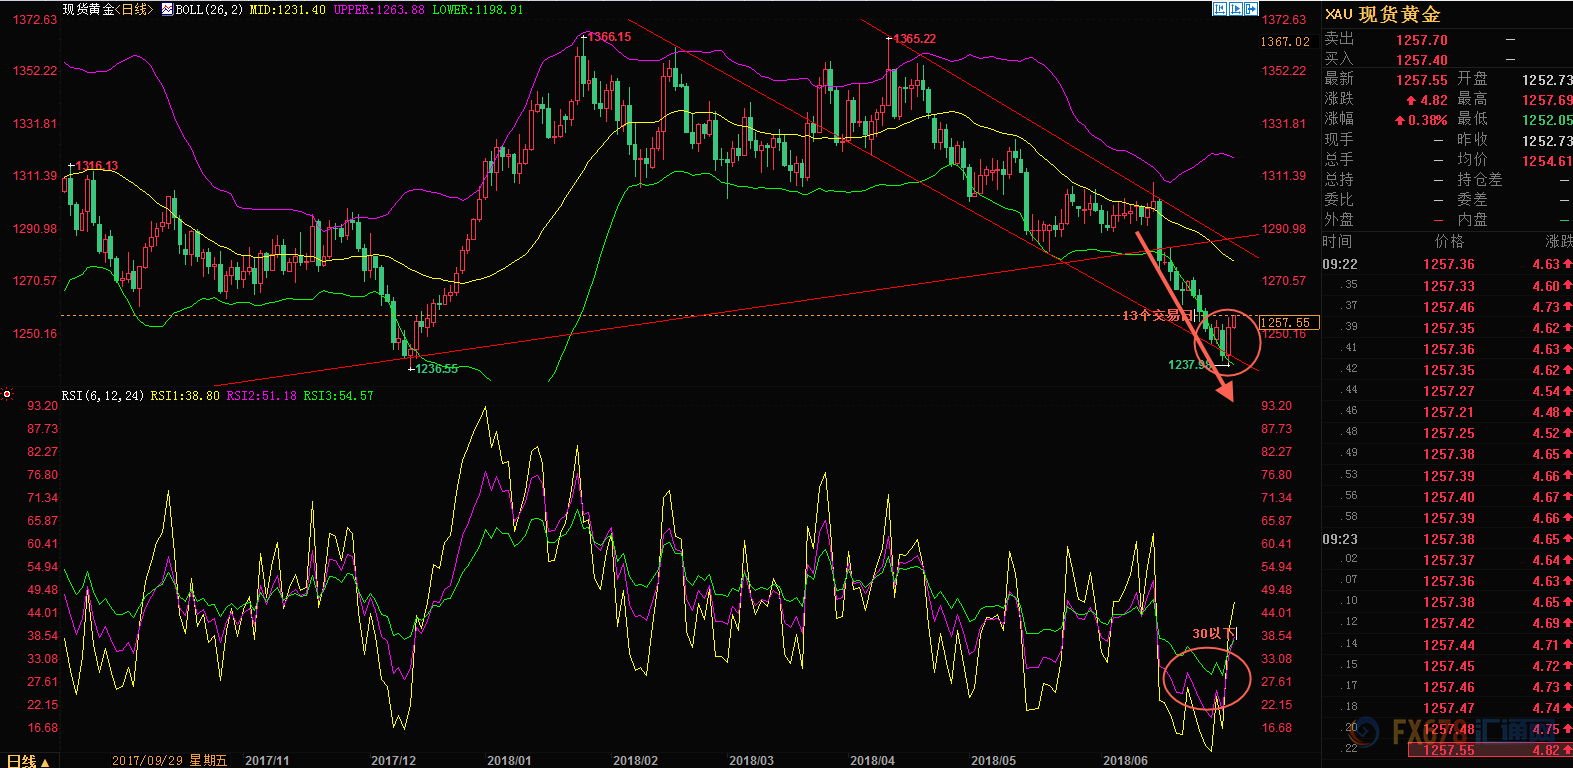Click the 时间 column header
Image resolution: width=1573 pixels, height=768 pixels.
[1338, 241]
